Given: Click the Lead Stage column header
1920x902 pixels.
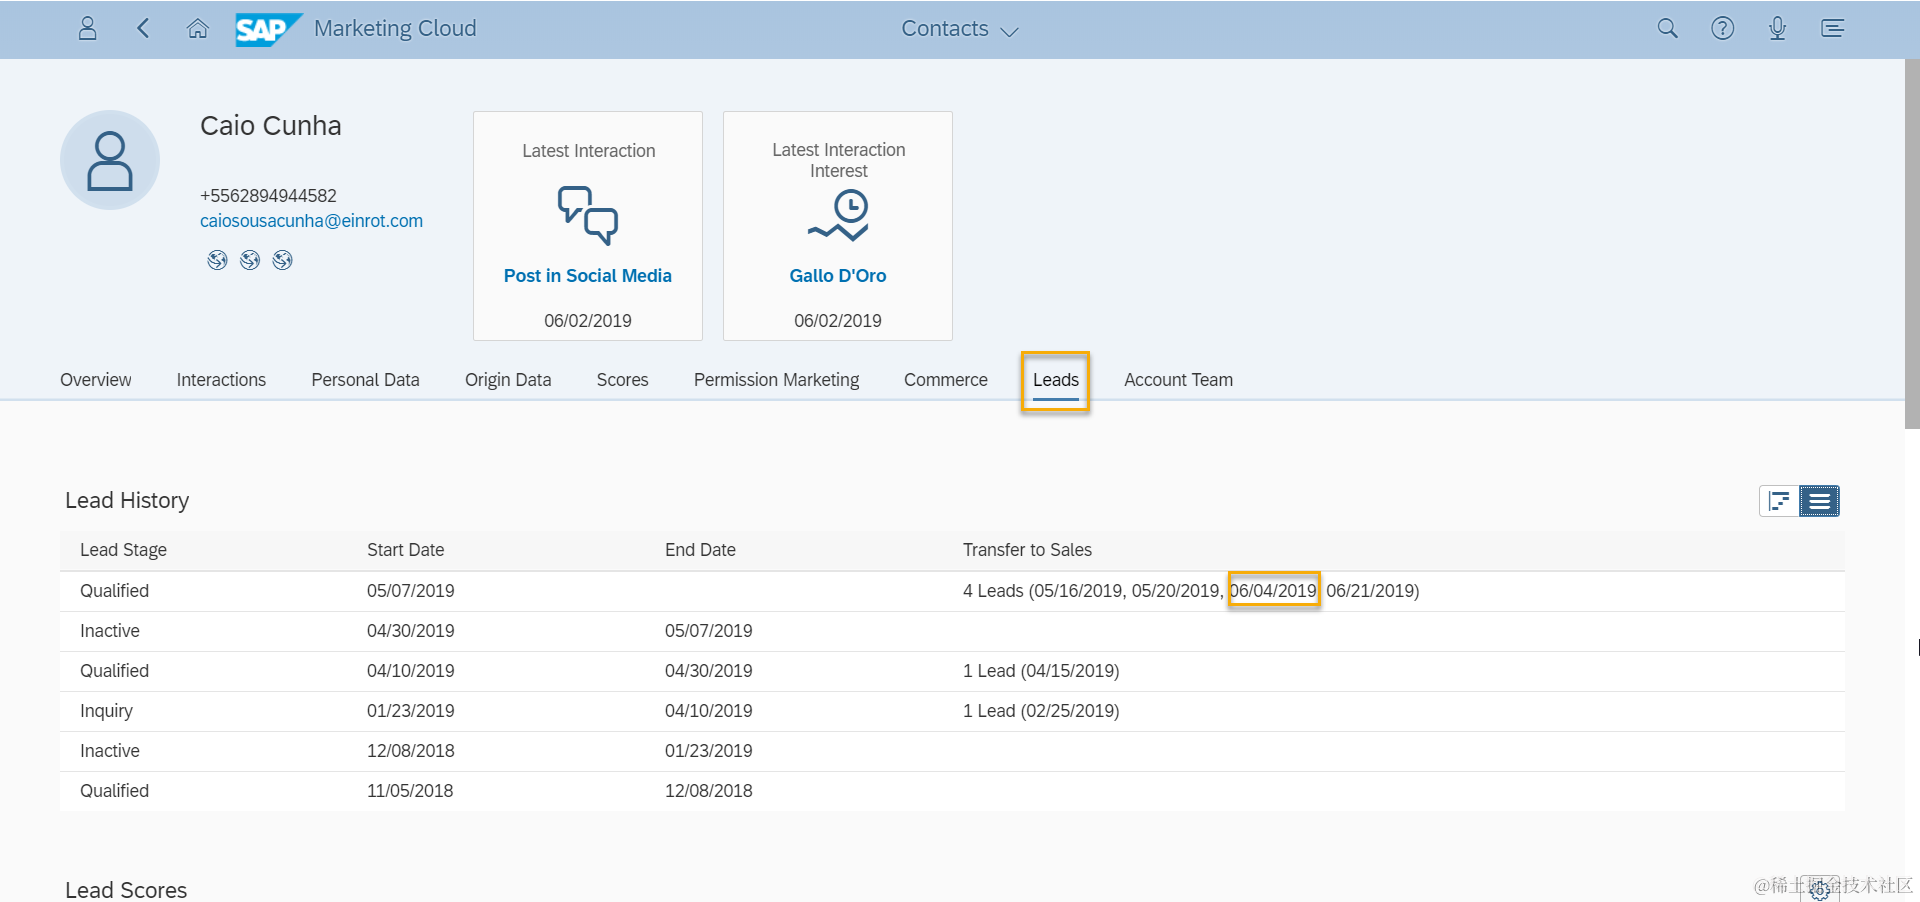Looking at the screenshot, I should pos(123,550).
